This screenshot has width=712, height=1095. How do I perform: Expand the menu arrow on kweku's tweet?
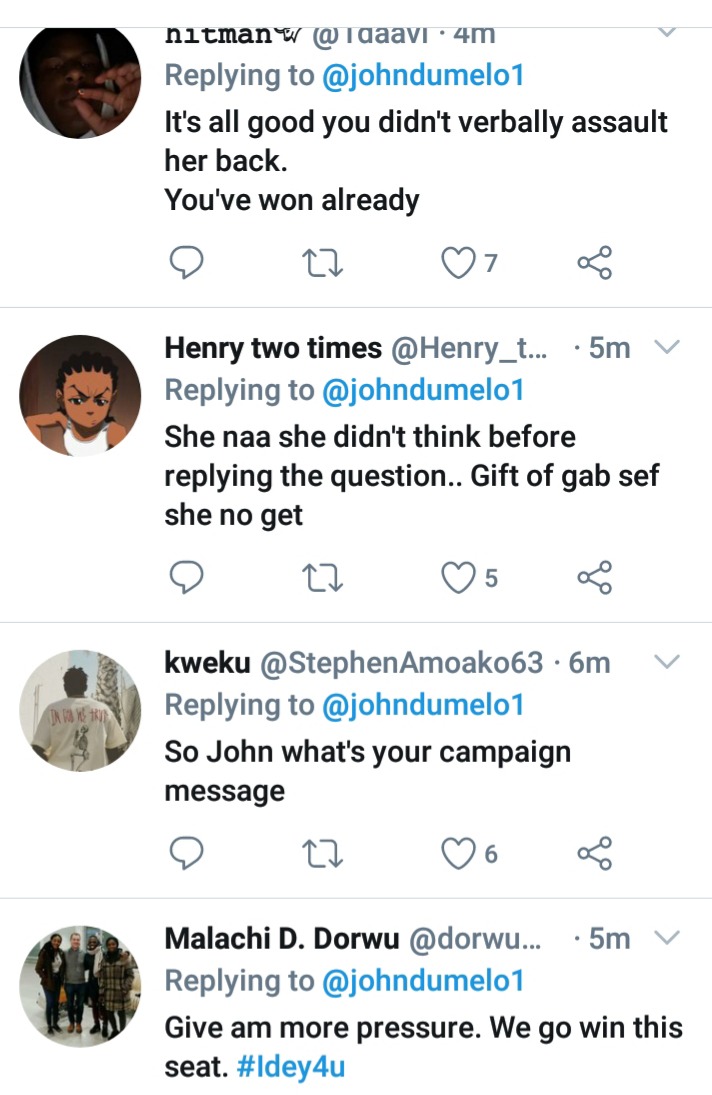click(x=666, y=661)
